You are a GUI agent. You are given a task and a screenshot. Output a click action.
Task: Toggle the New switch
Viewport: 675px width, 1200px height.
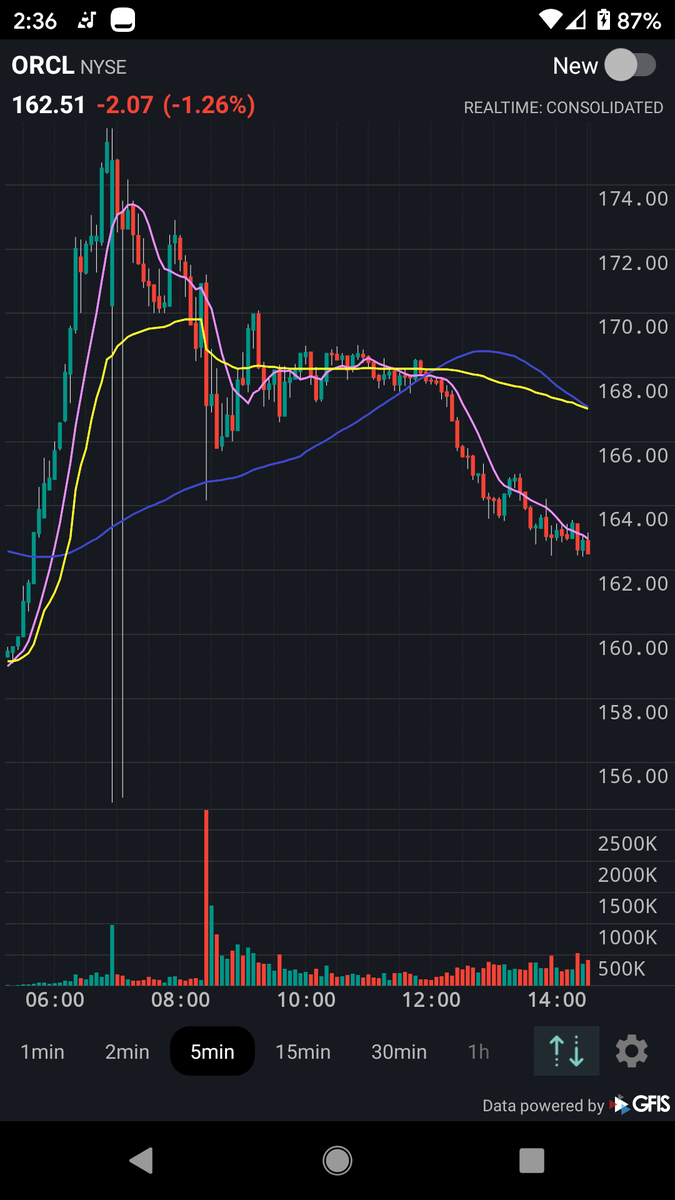631,66
